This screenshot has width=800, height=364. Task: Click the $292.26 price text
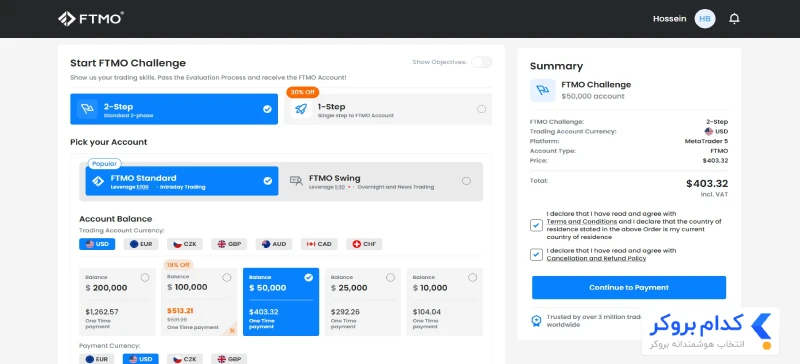(345, 312)
